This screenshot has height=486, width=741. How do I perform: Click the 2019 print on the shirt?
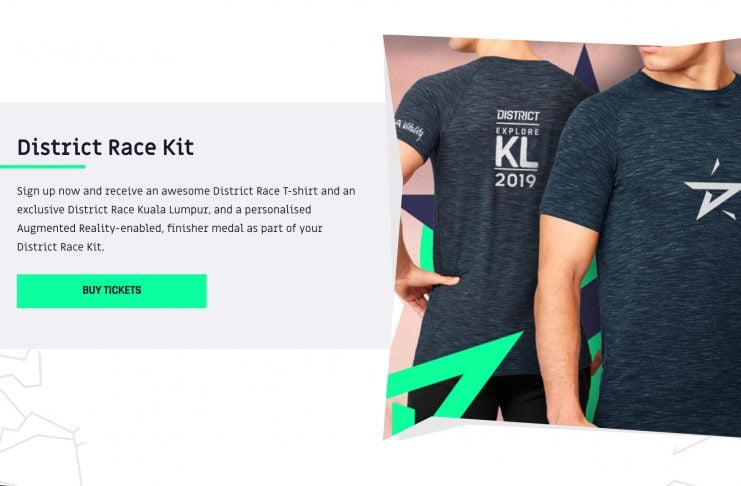click(x=515, y=181)
